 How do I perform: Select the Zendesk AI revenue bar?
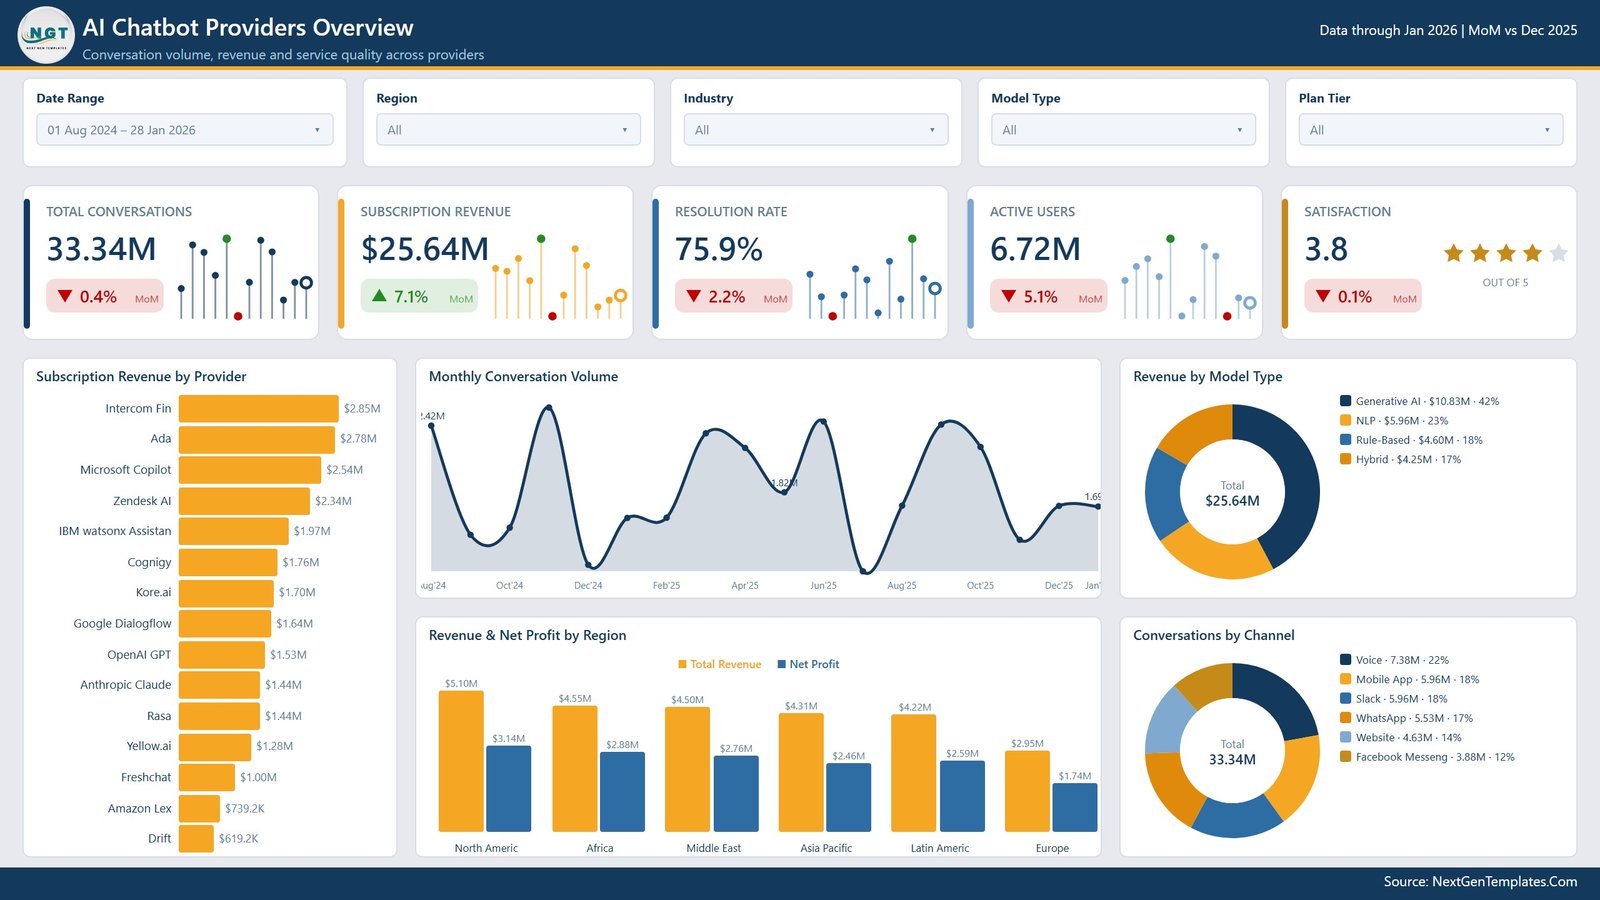(244, 501)
